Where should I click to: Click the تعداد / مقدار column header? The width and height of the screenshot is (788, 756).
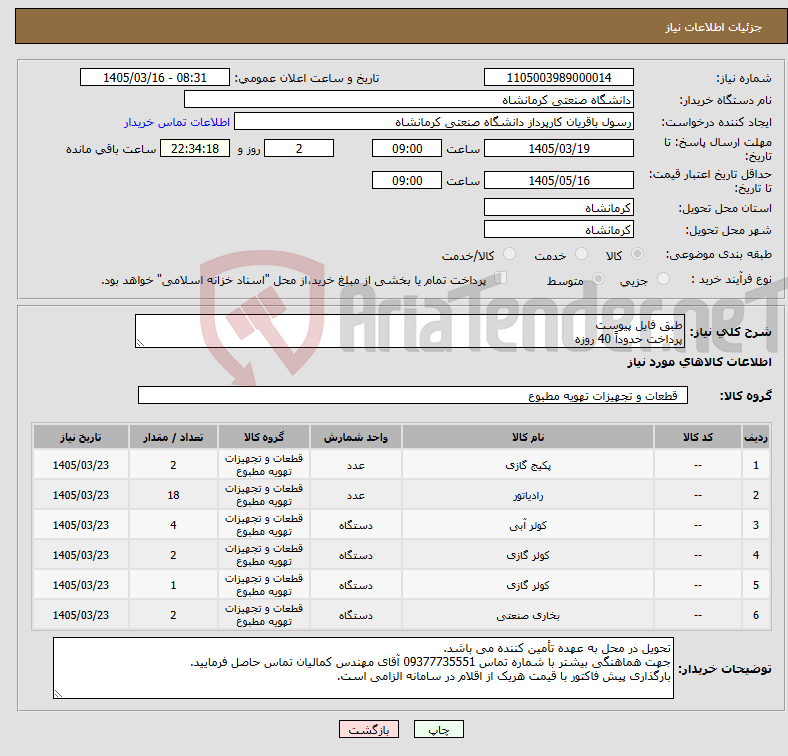pos(173,437)
